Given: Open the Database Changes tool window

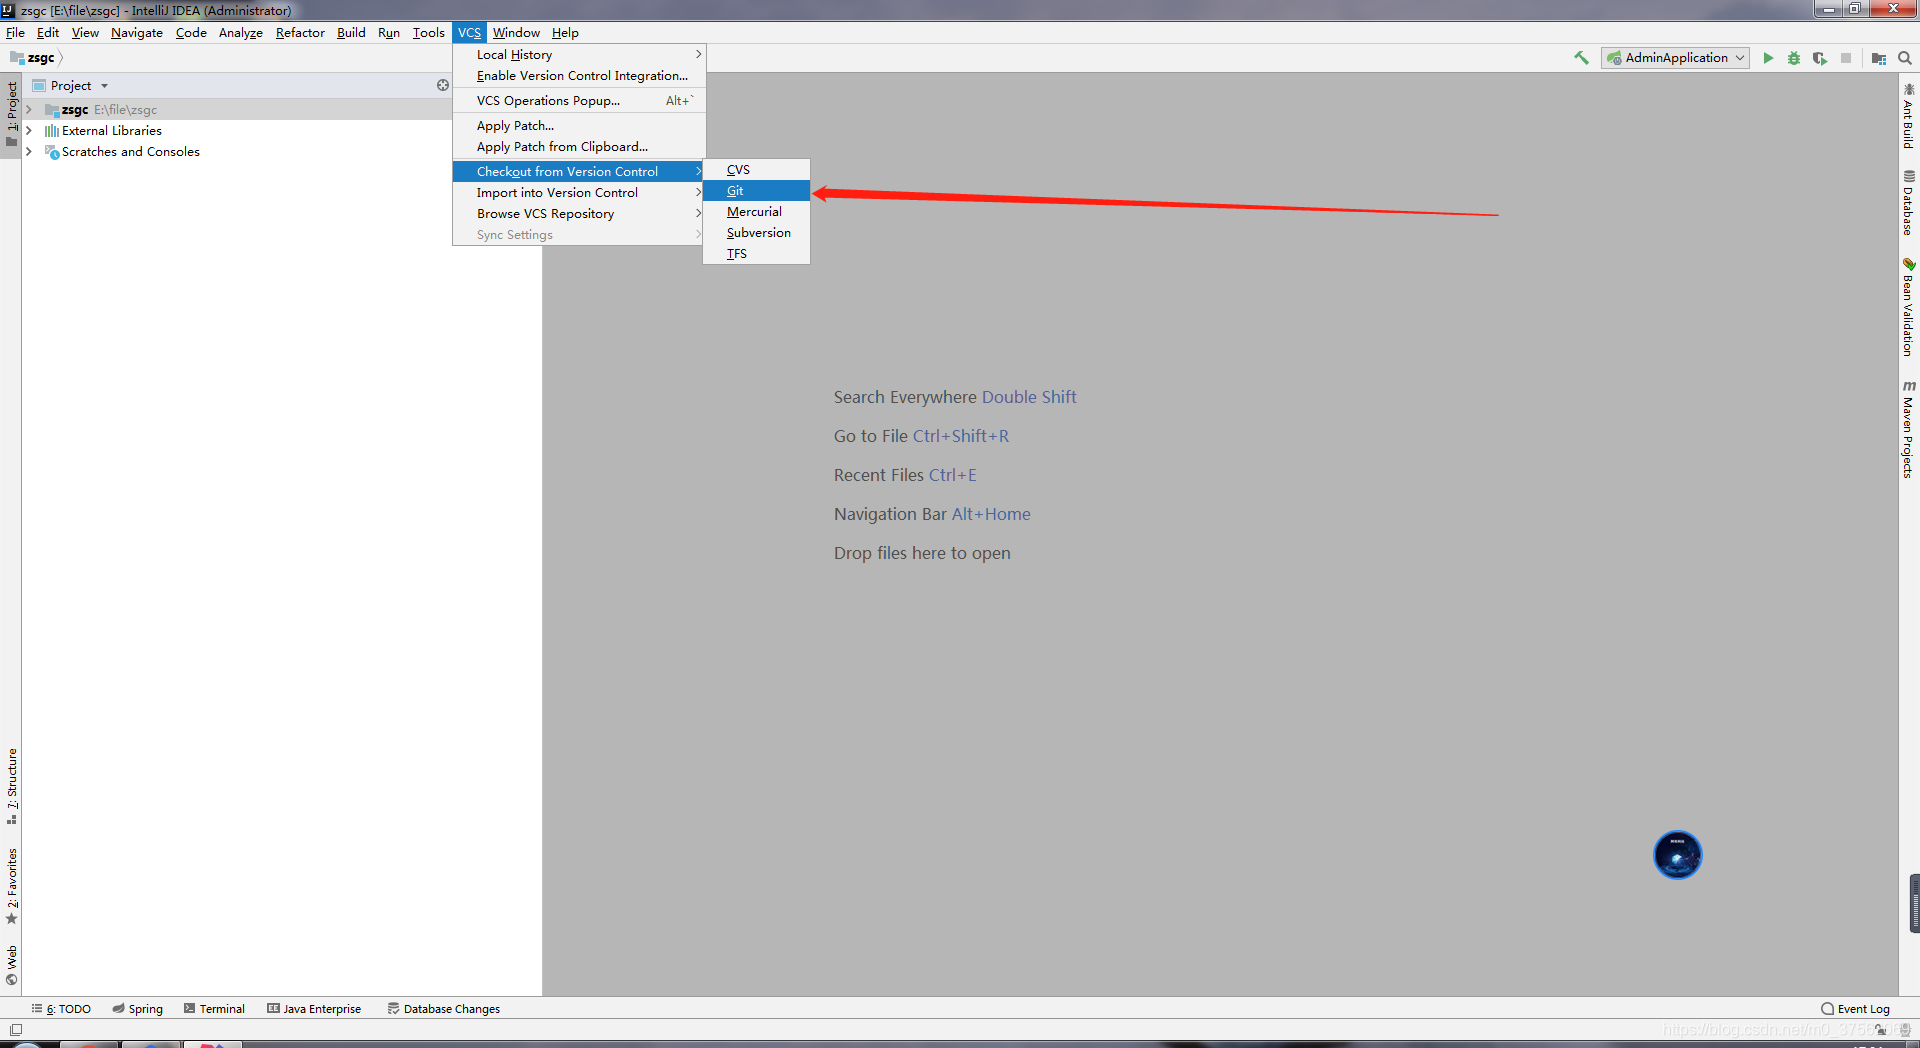Looking at the screenshot, I should tap(444, 1009).
